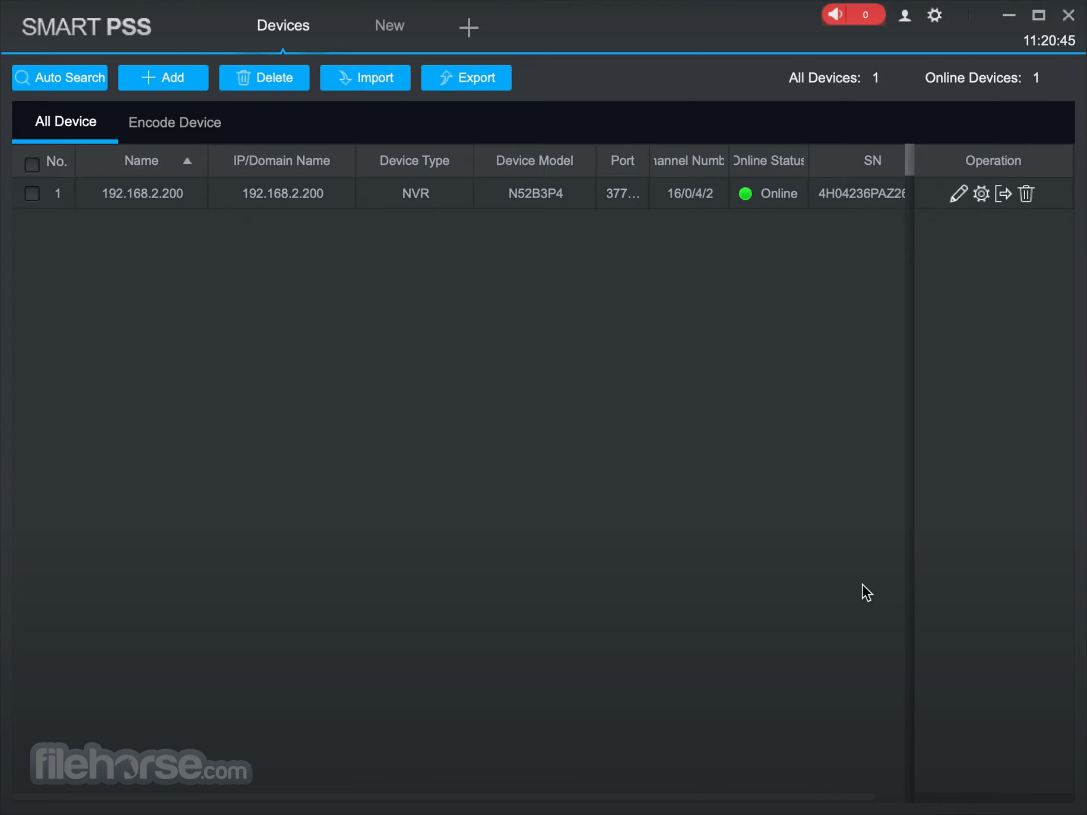Sort by Device Type column header
Image resolution: width=1087 pixels, height=815 pixels.
[x=415, y=161]
